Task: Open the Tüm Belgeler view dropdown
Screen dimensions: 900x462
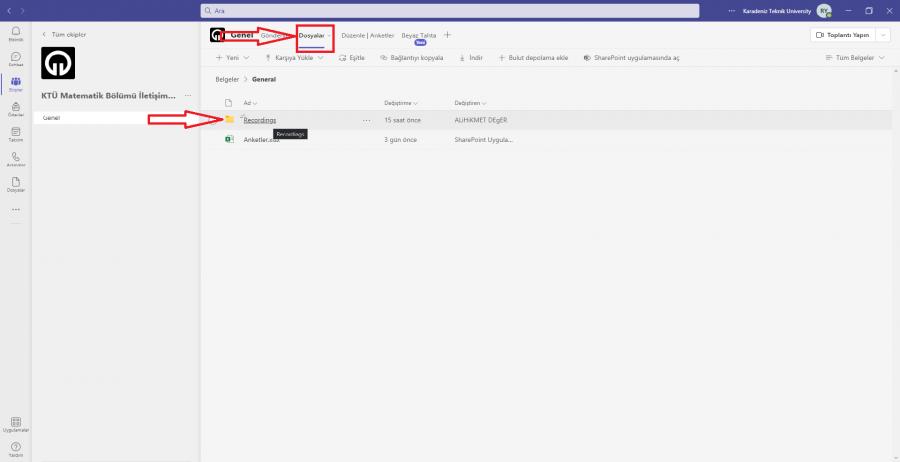Action: point(855,58)
